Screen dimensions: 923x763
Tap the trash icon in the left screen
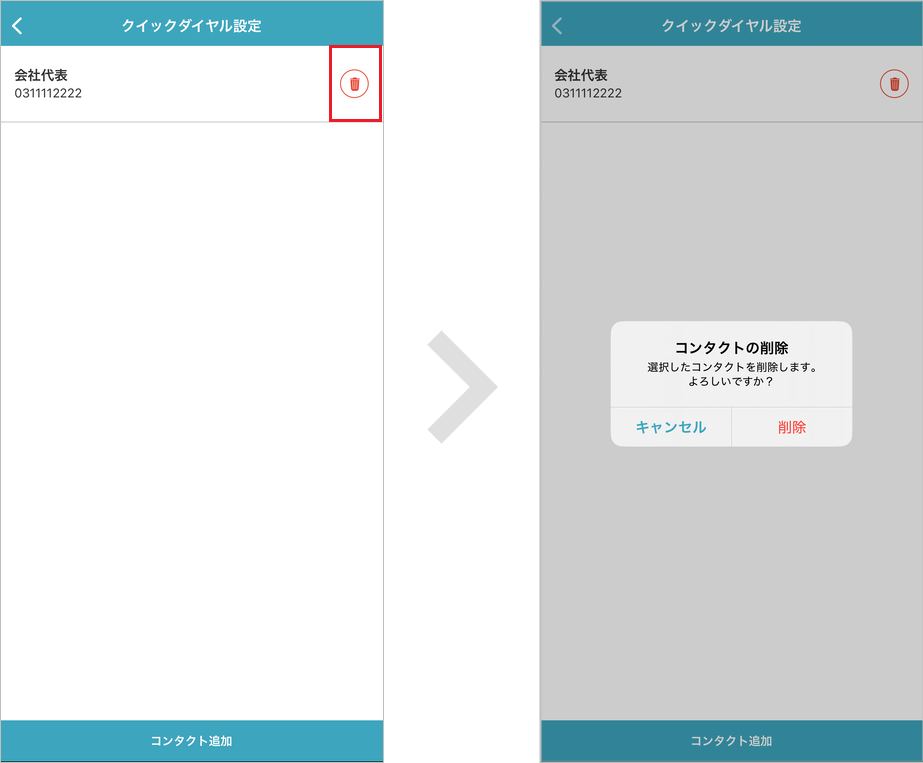[354, 84]
